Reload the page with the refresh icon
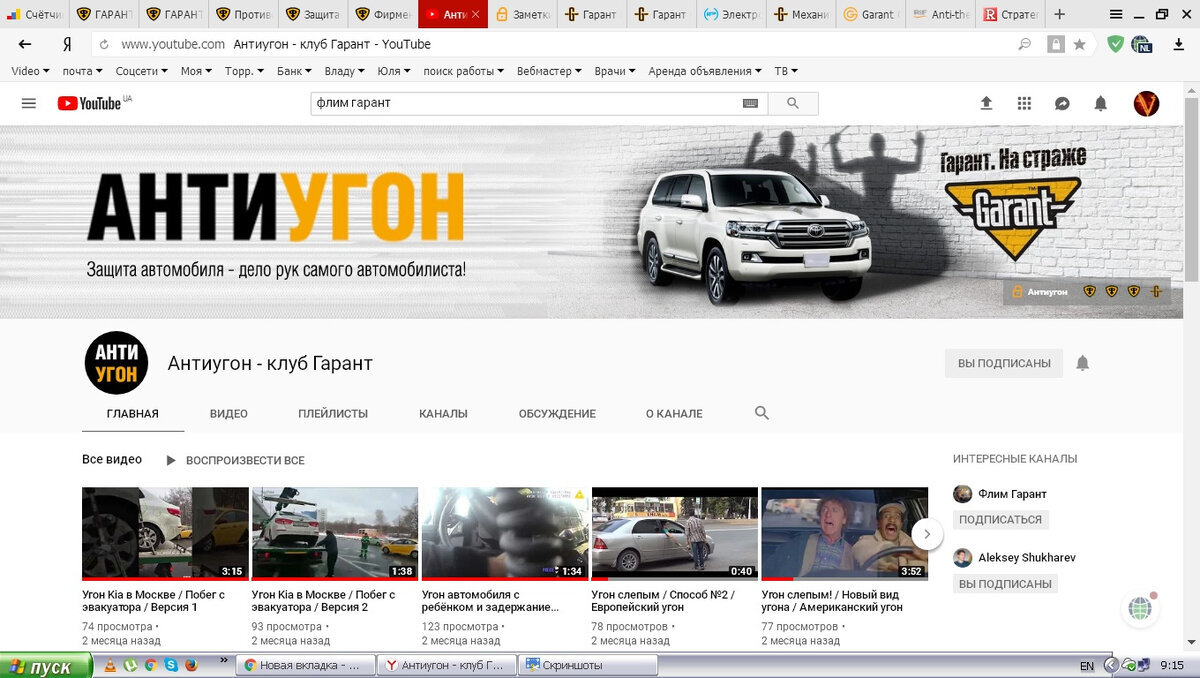 [x=104, y=44]
